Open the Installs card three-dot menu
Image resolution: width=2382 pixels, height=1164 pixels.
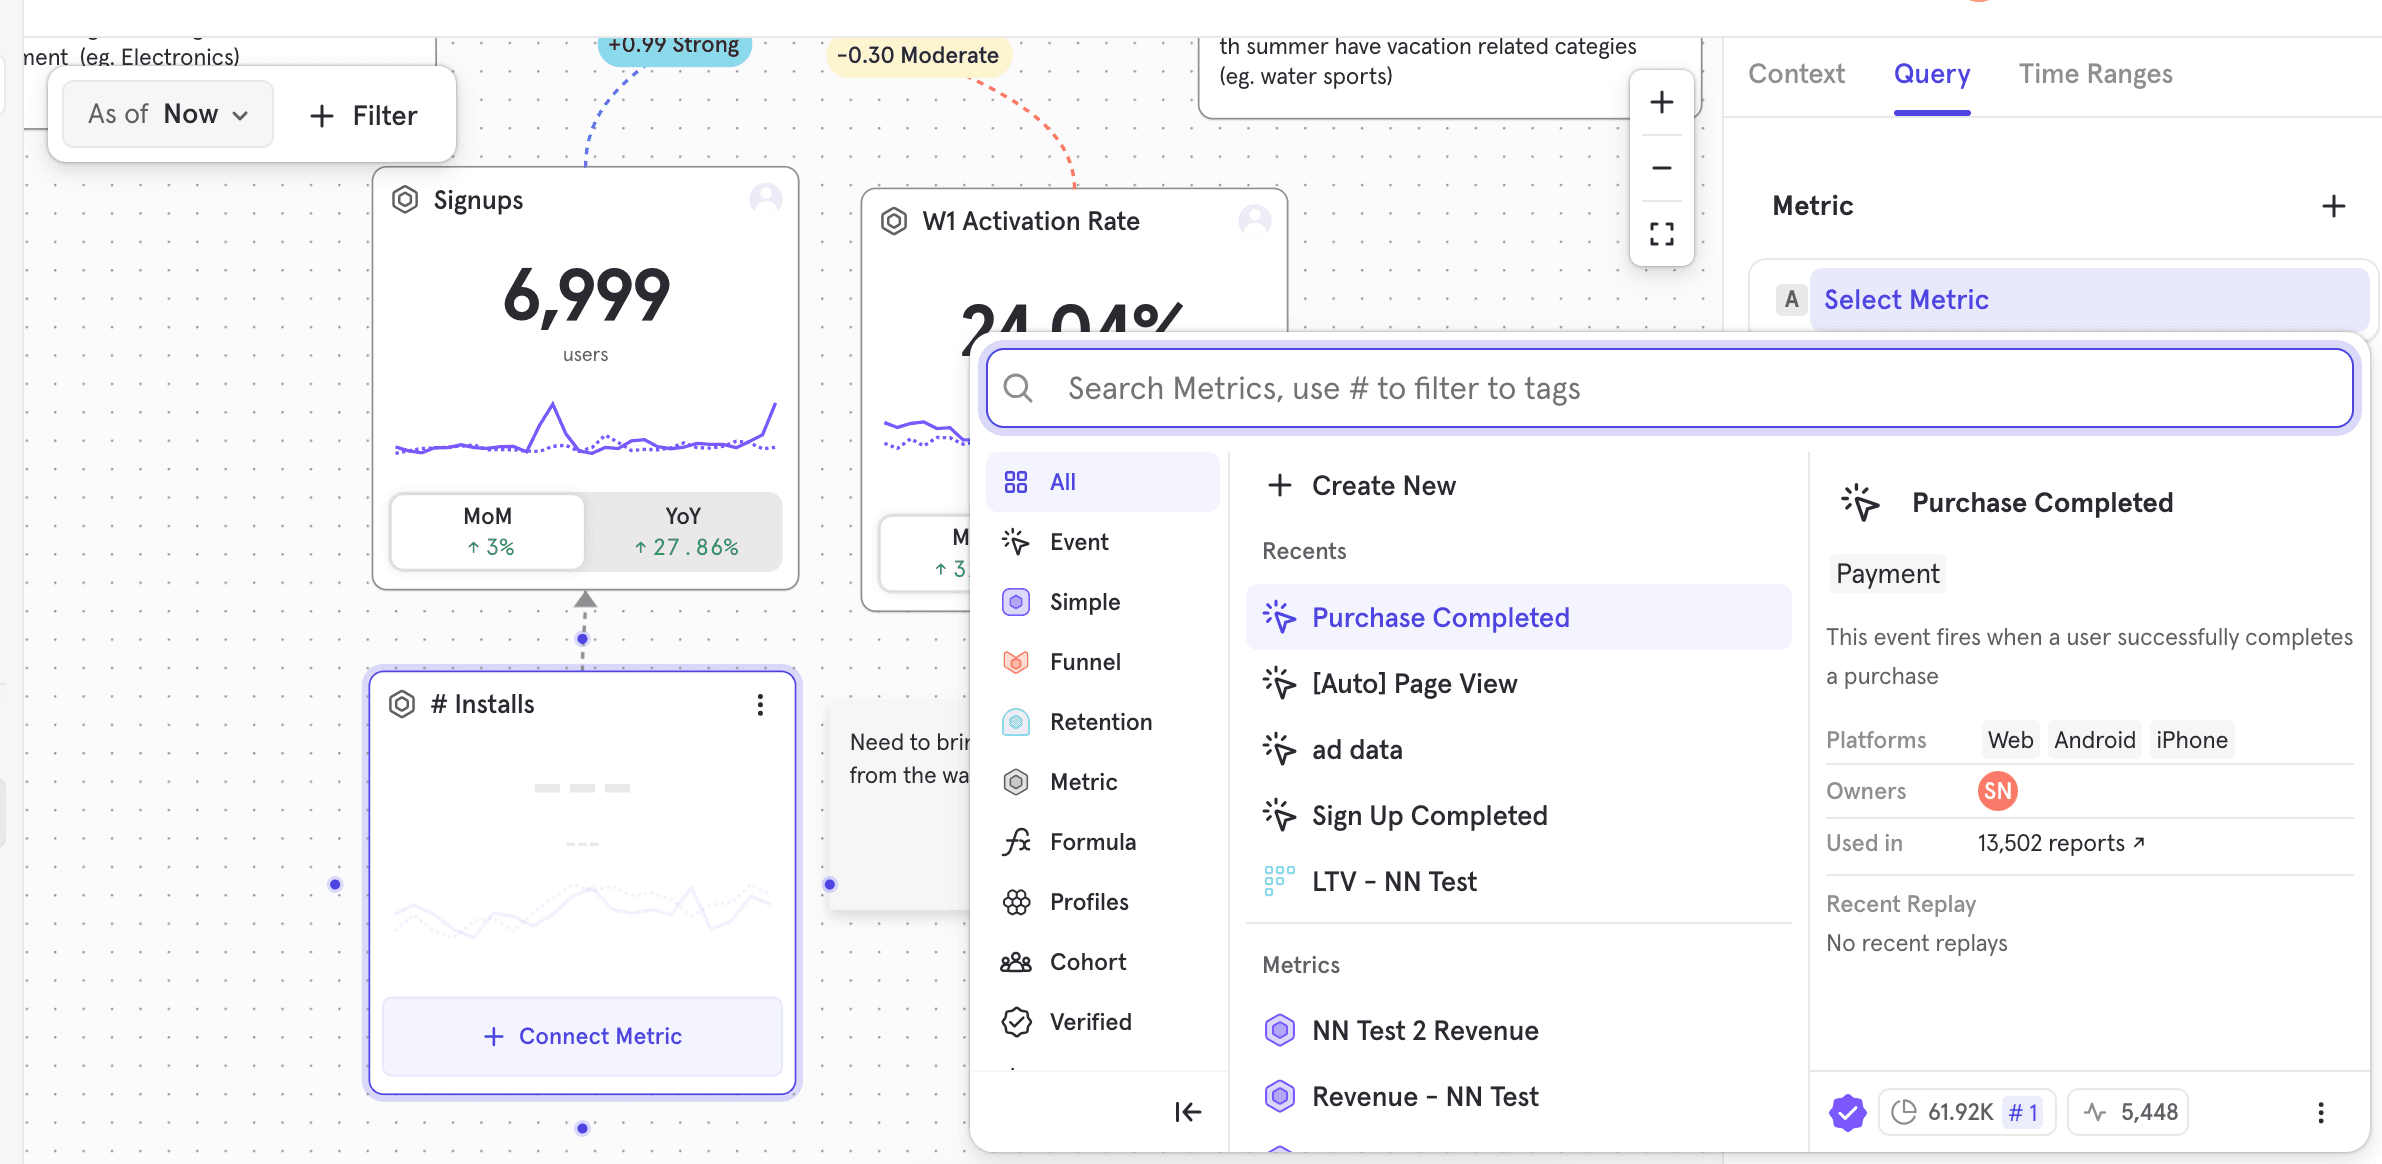[760, 705]
